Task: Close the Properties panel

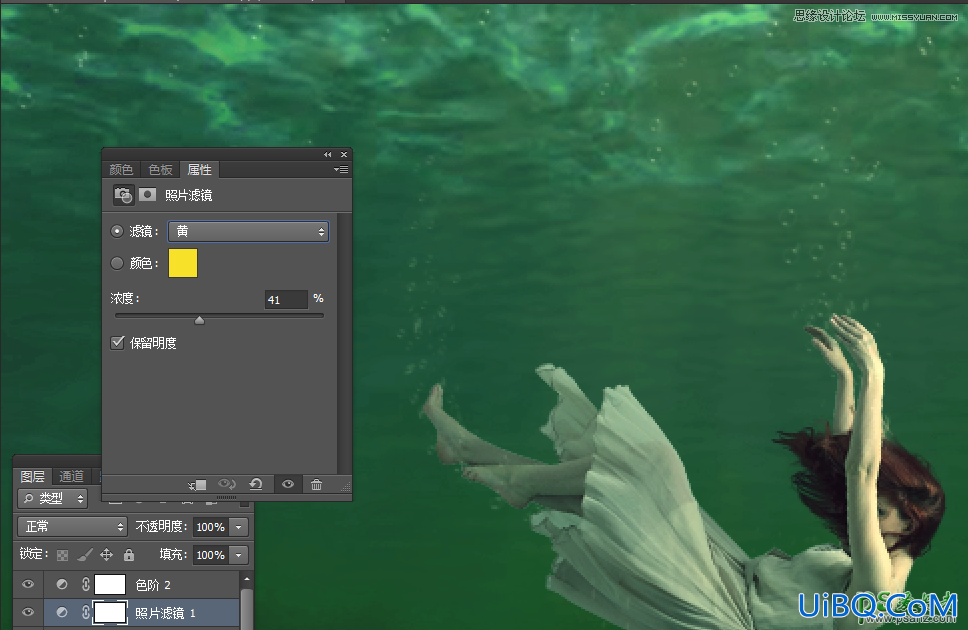Action: 344,154
